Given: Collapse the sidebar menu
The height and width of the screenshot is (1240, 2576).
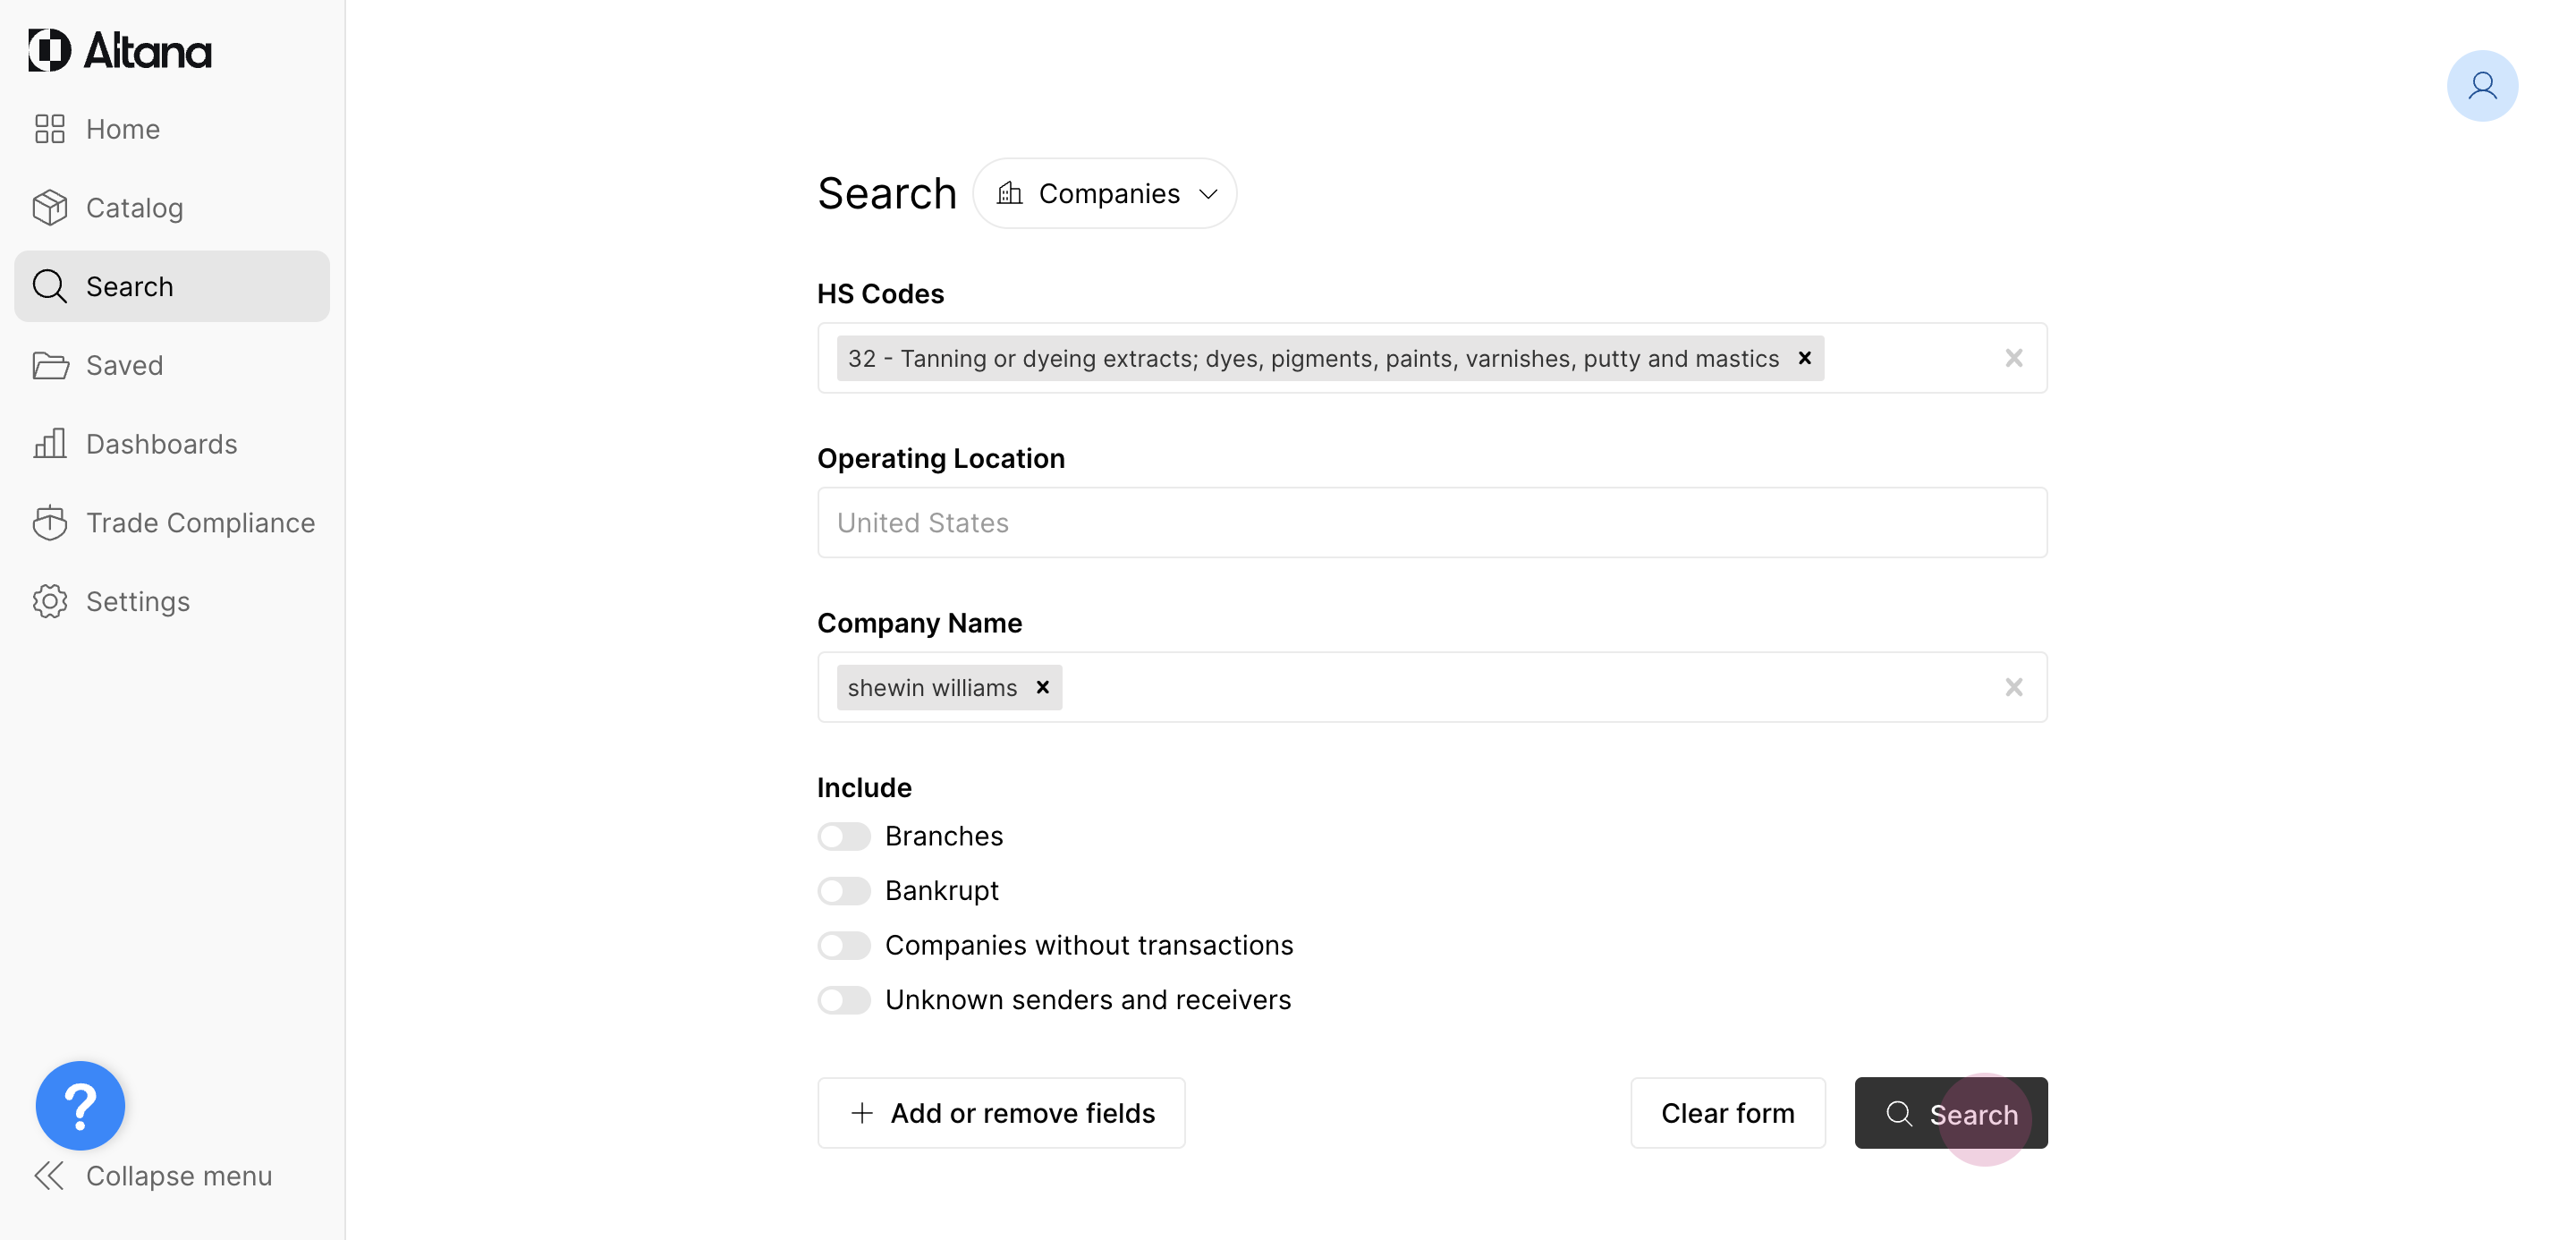Looking at the screenshot, I should pos(152,1176).
